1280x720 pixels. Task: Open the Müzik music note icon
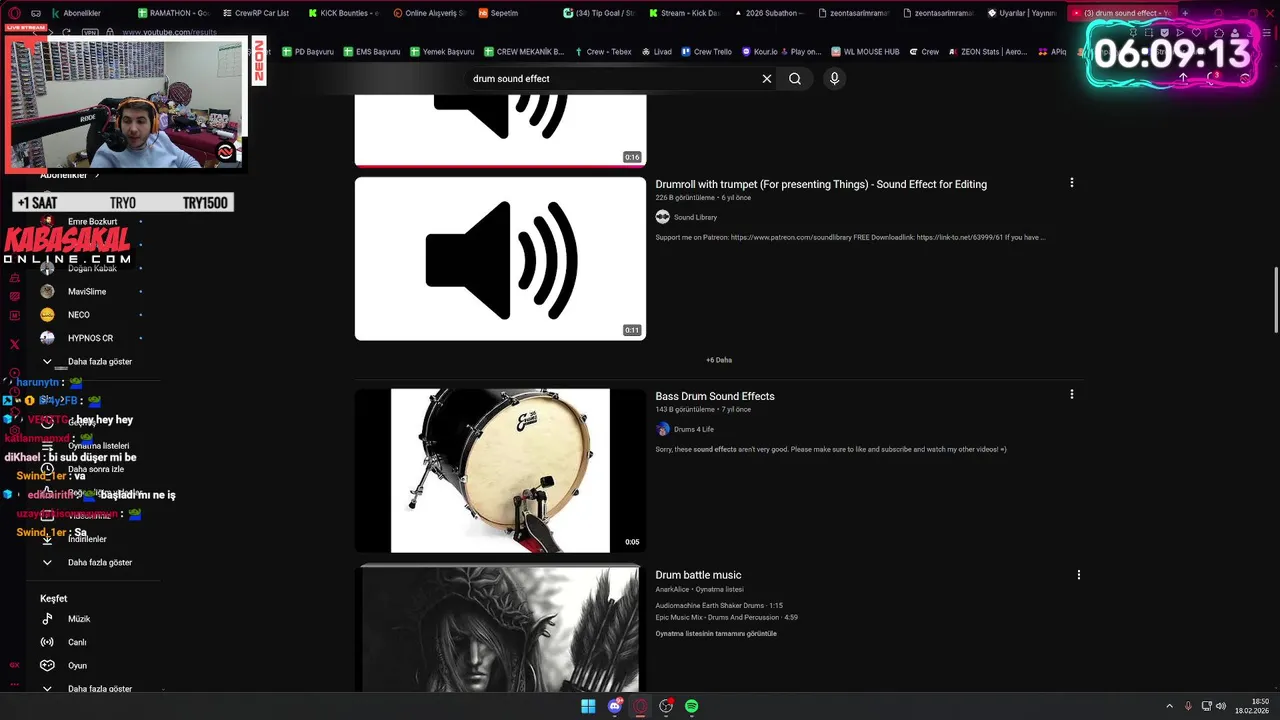(47, 619)
